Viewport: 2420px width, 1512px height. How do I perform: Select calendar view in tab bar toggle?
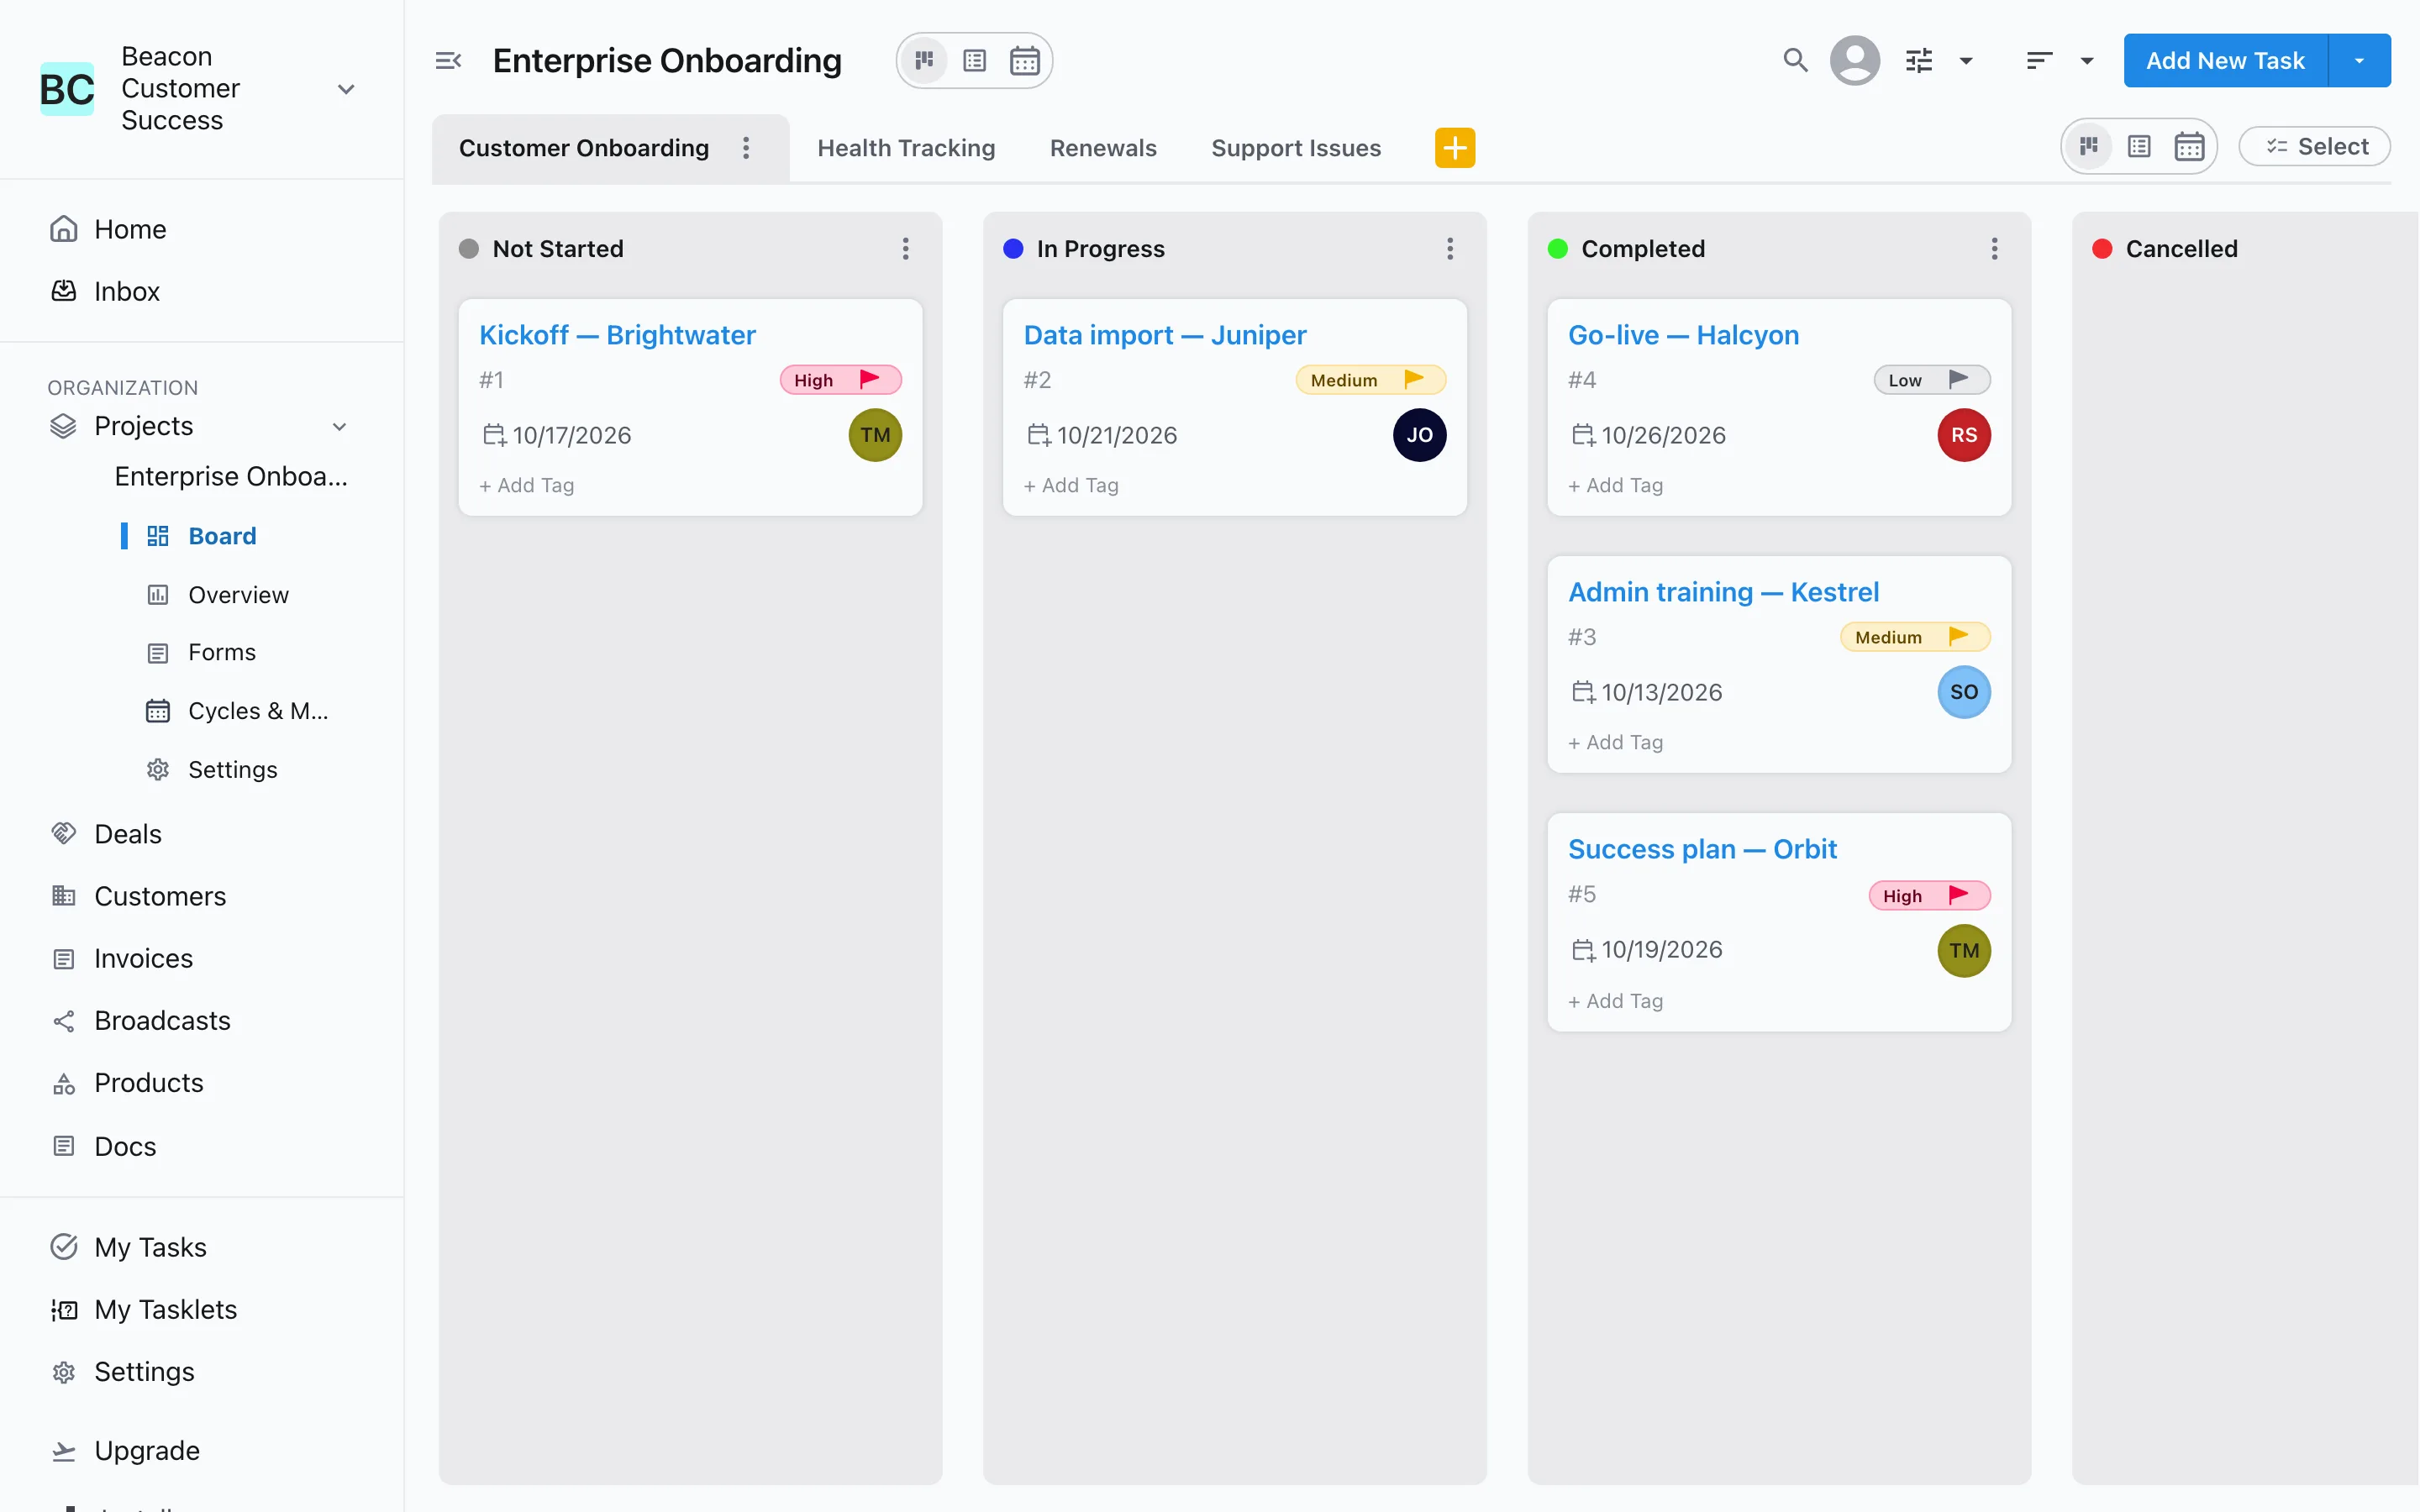pos(2189,147)
